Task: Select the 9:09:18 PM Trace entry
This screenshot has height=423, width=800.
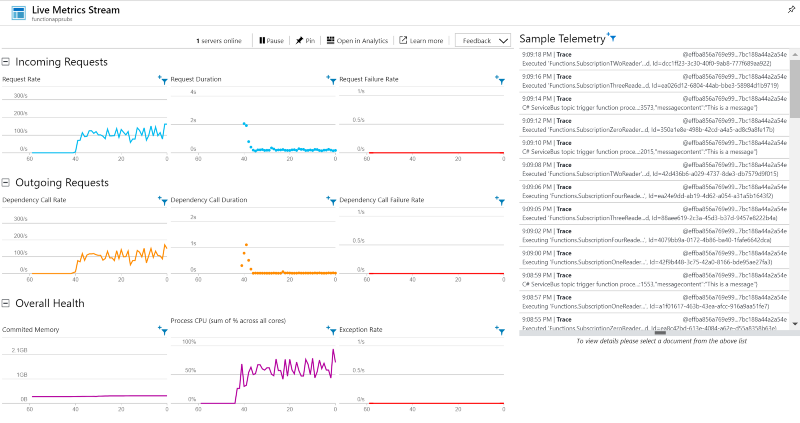Action: pos(654,59)
